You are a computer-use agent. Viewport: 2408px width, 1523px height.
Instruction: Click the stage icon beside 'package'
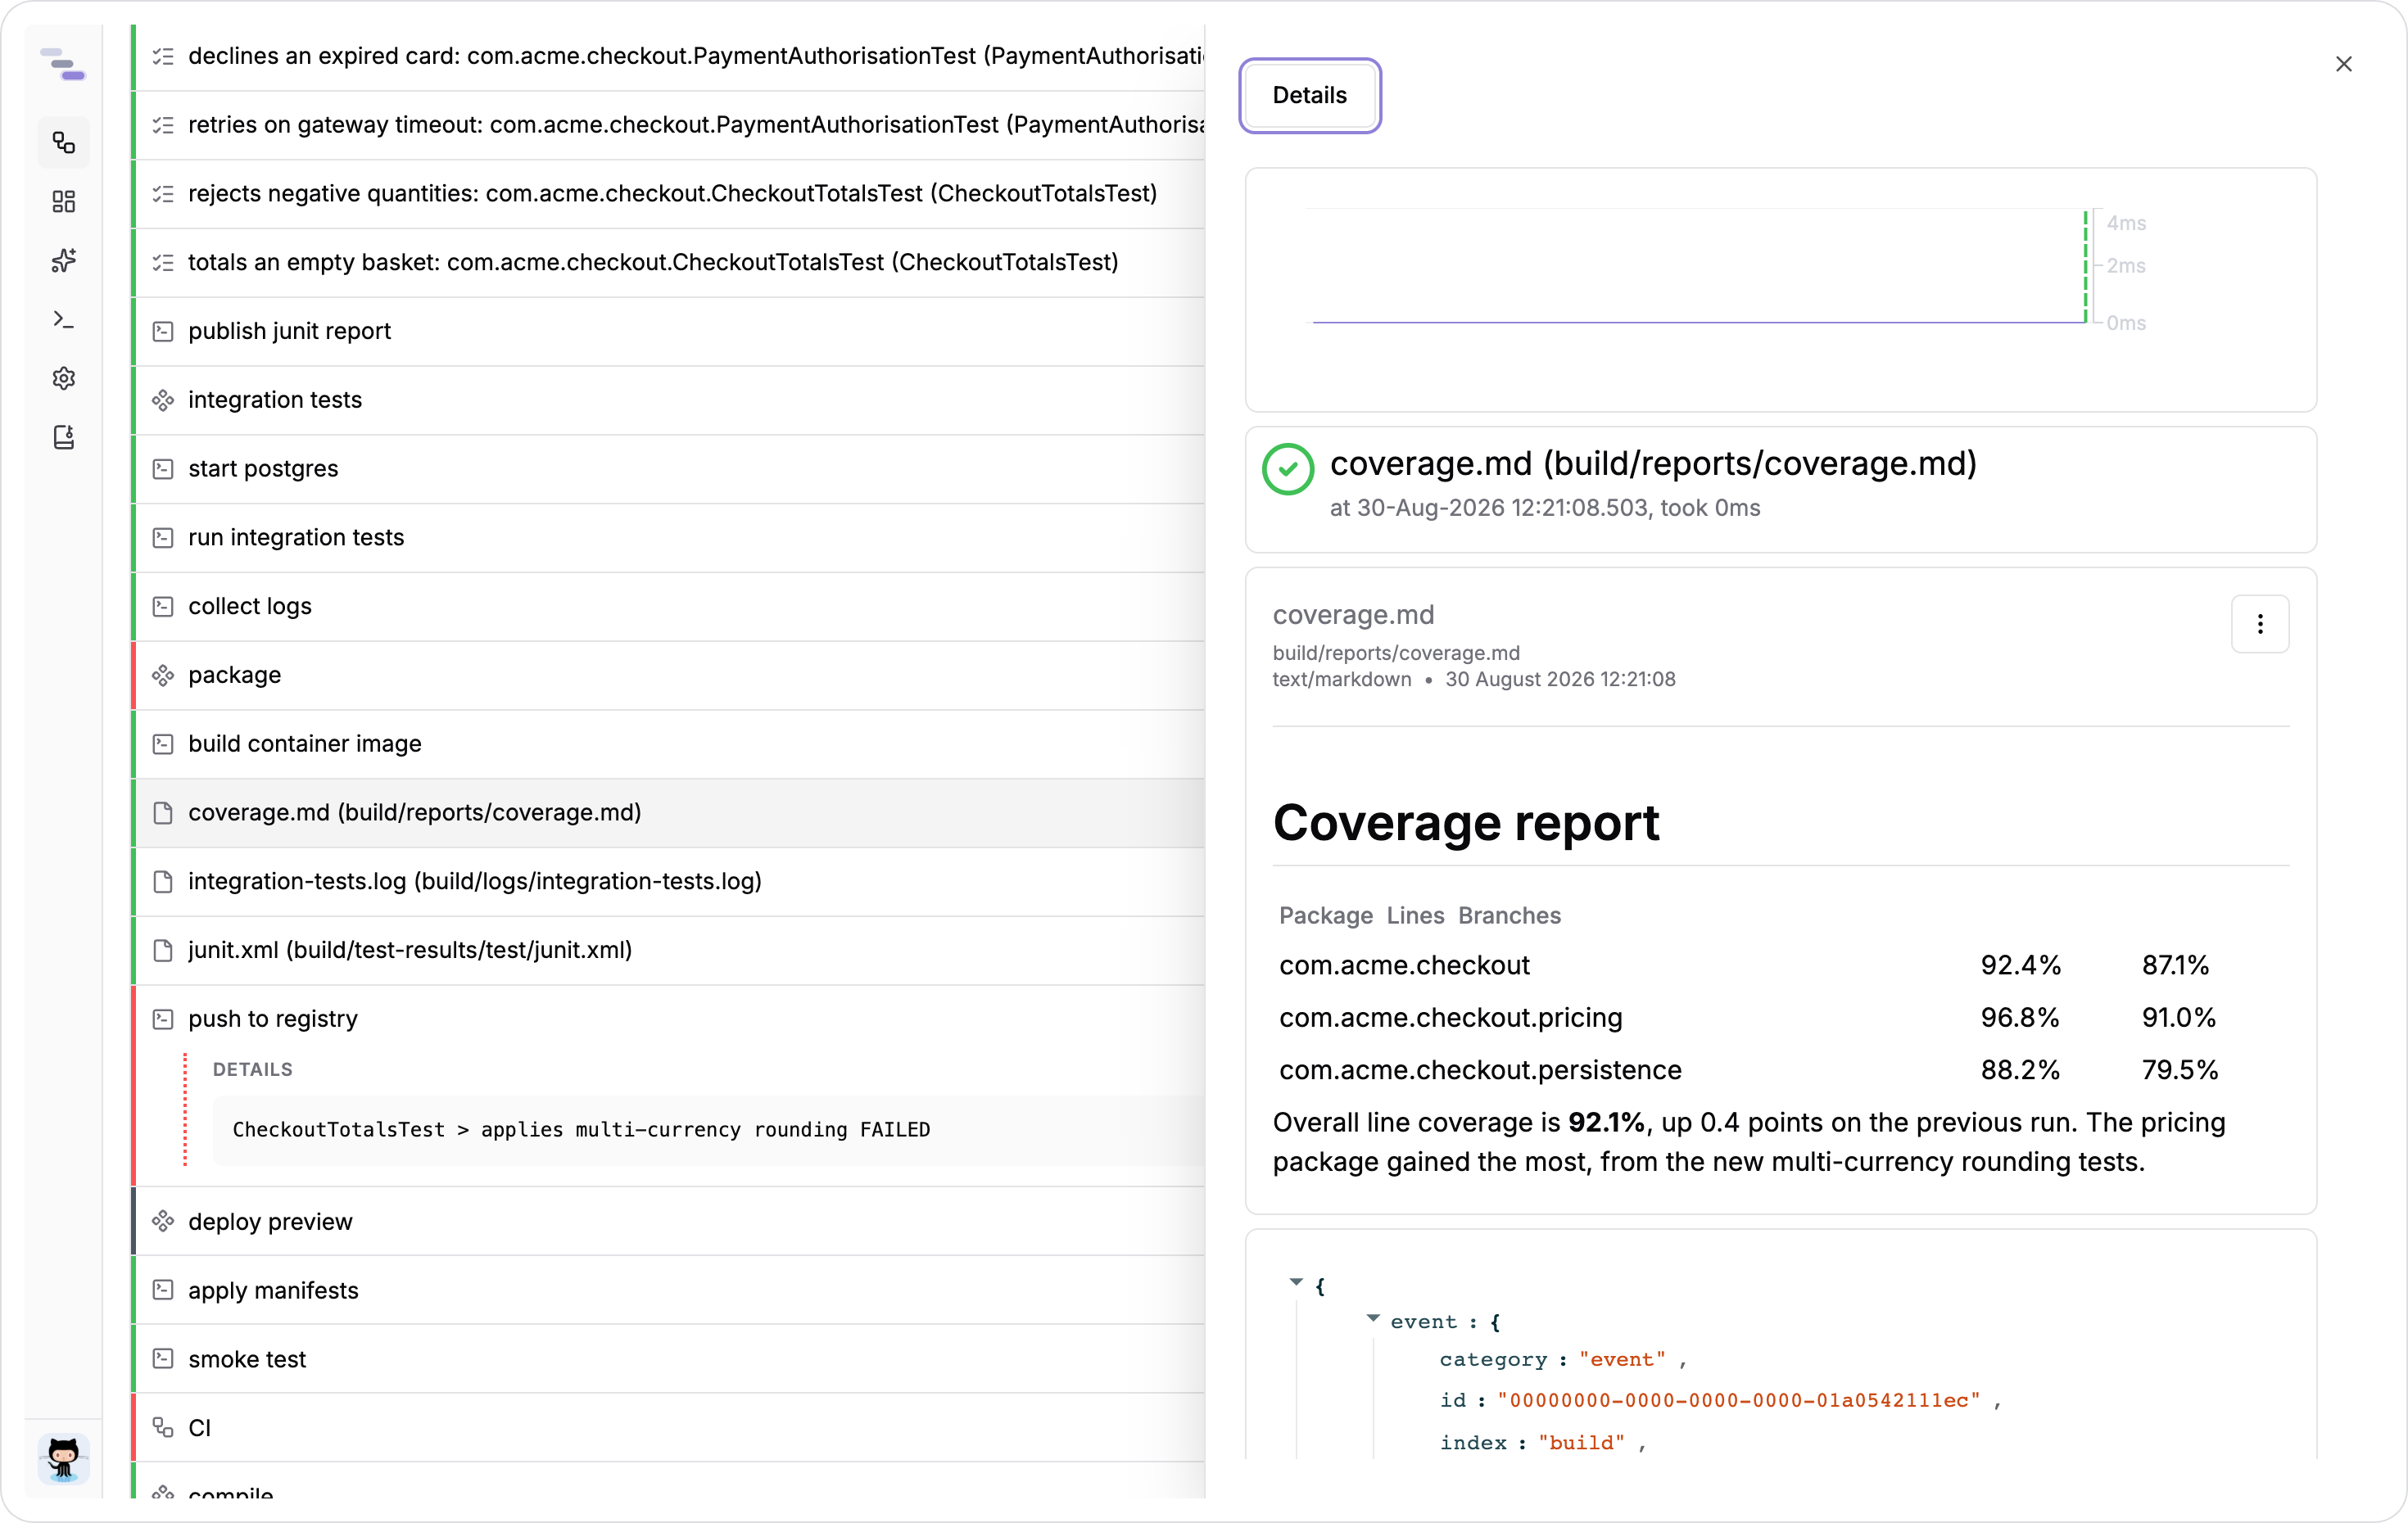click(x=163, y=676)
